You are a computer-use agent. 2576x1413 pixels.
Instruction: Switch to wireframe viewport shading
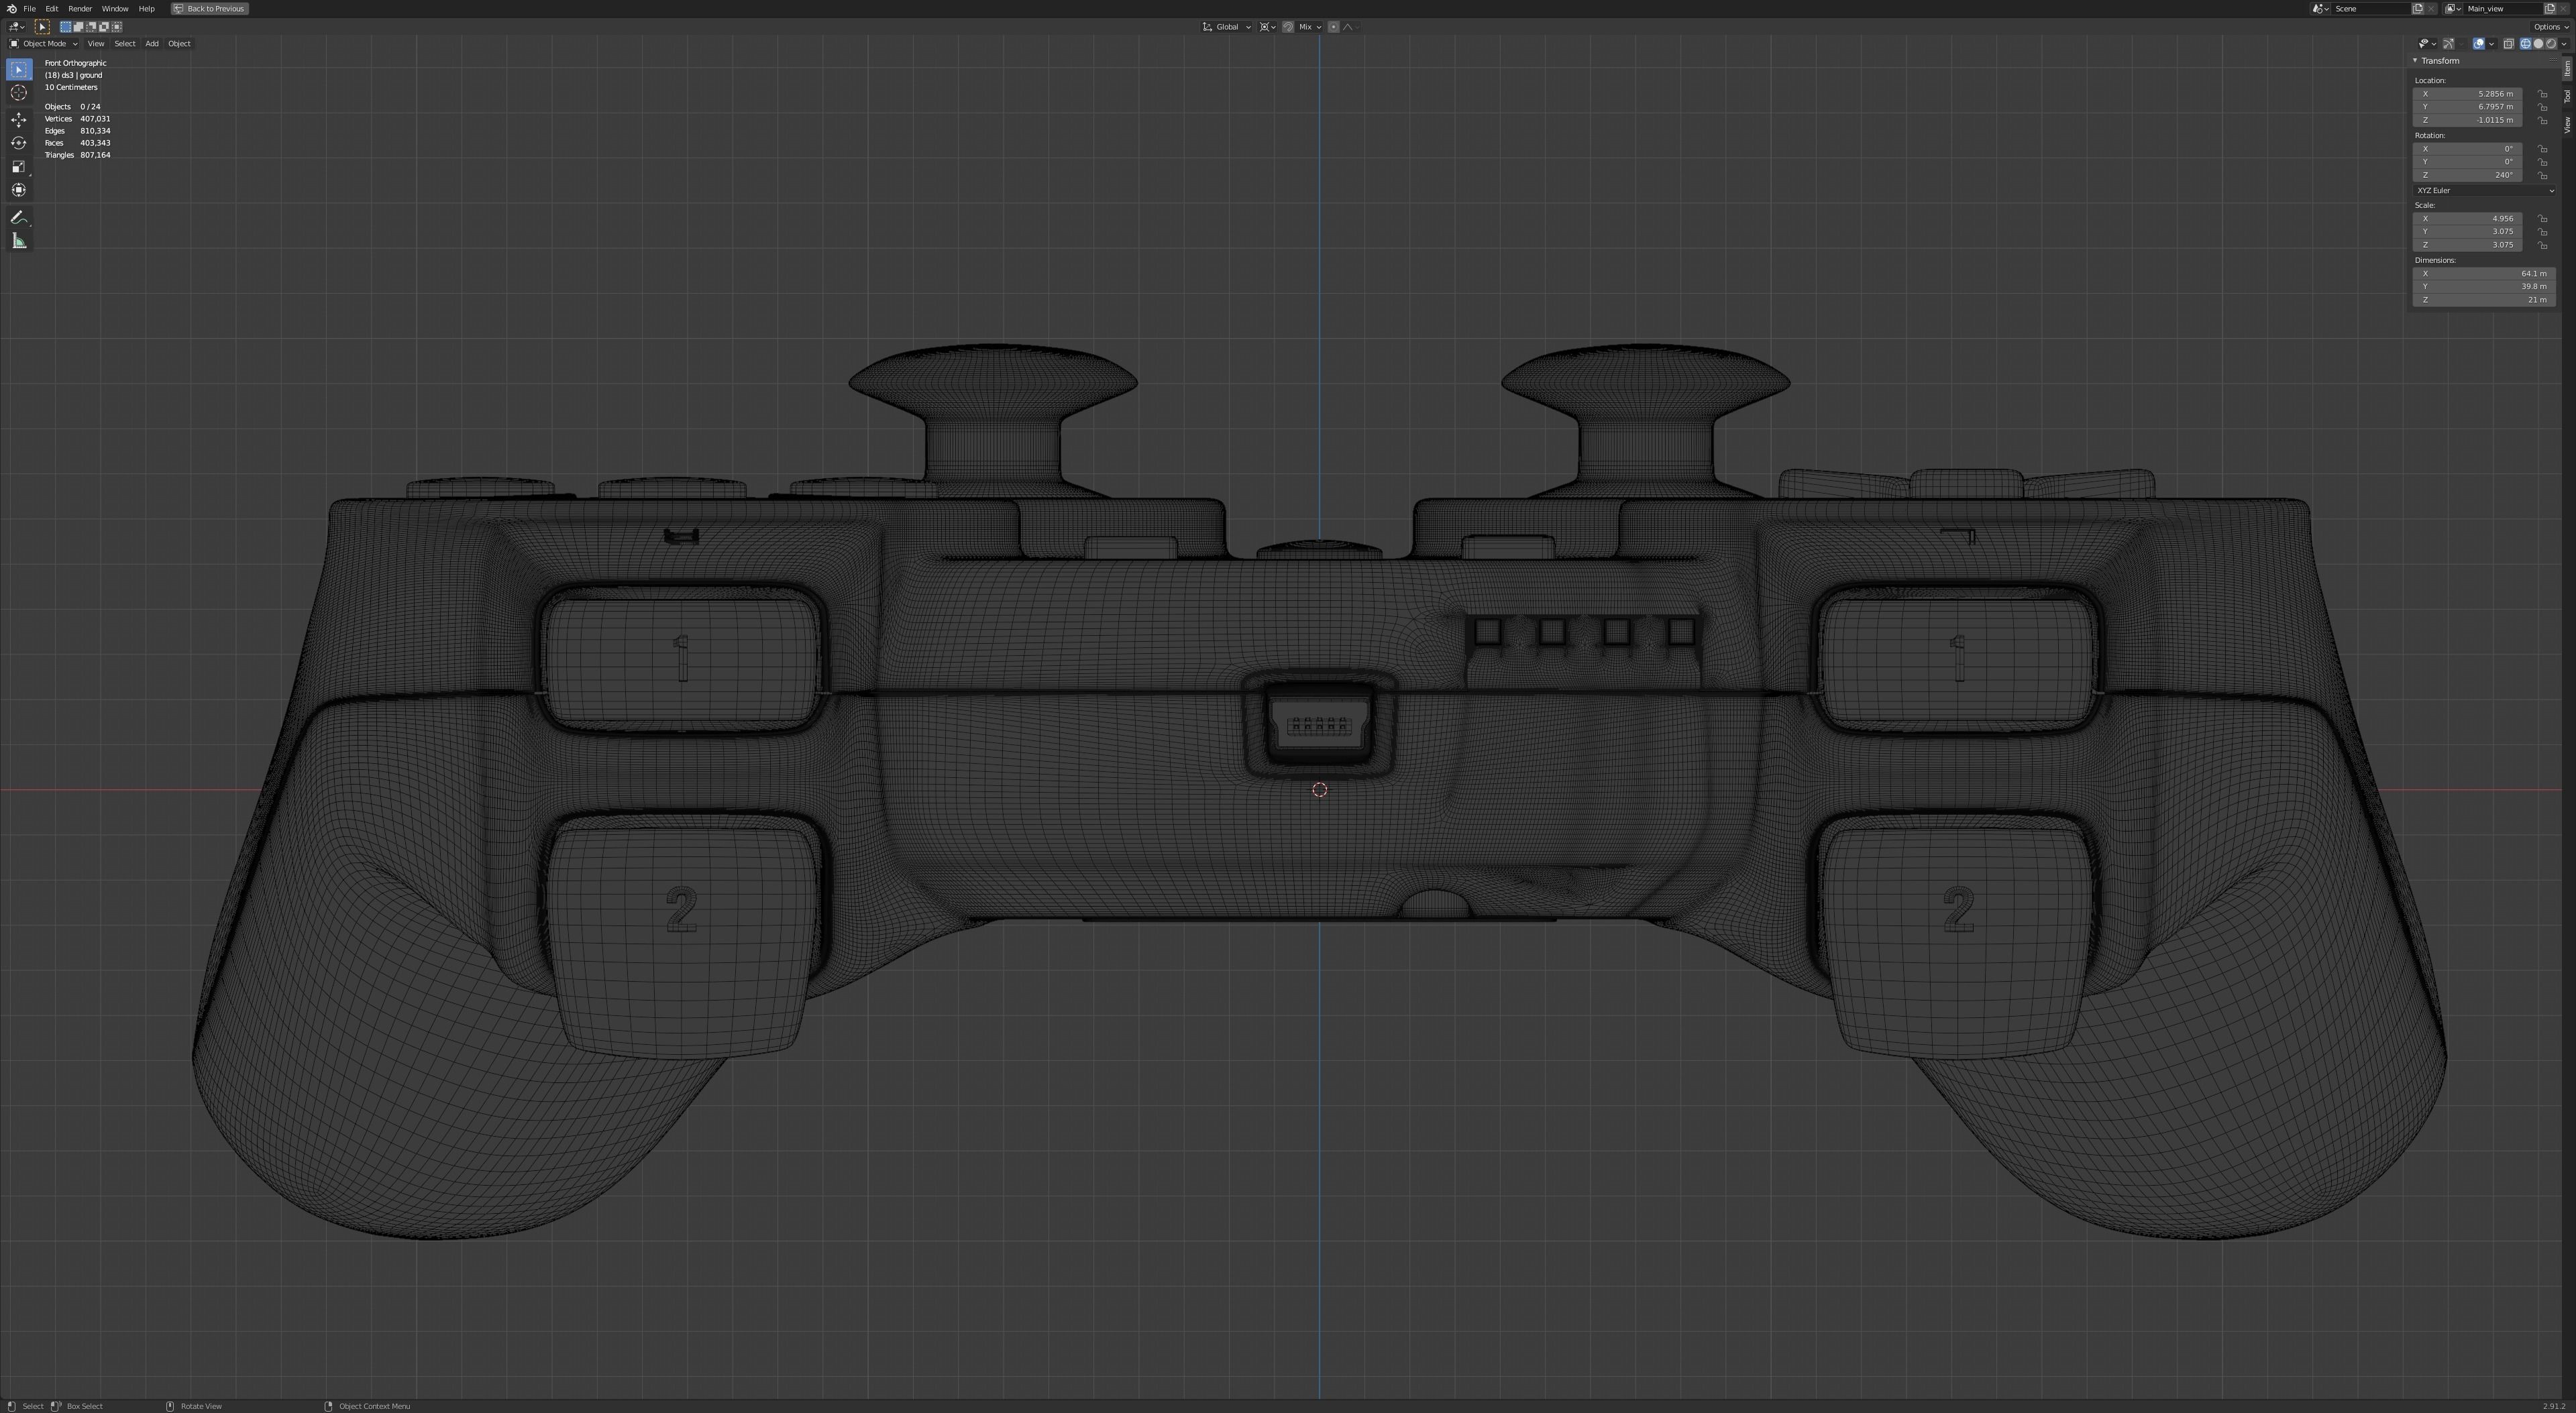point(2525,44)
